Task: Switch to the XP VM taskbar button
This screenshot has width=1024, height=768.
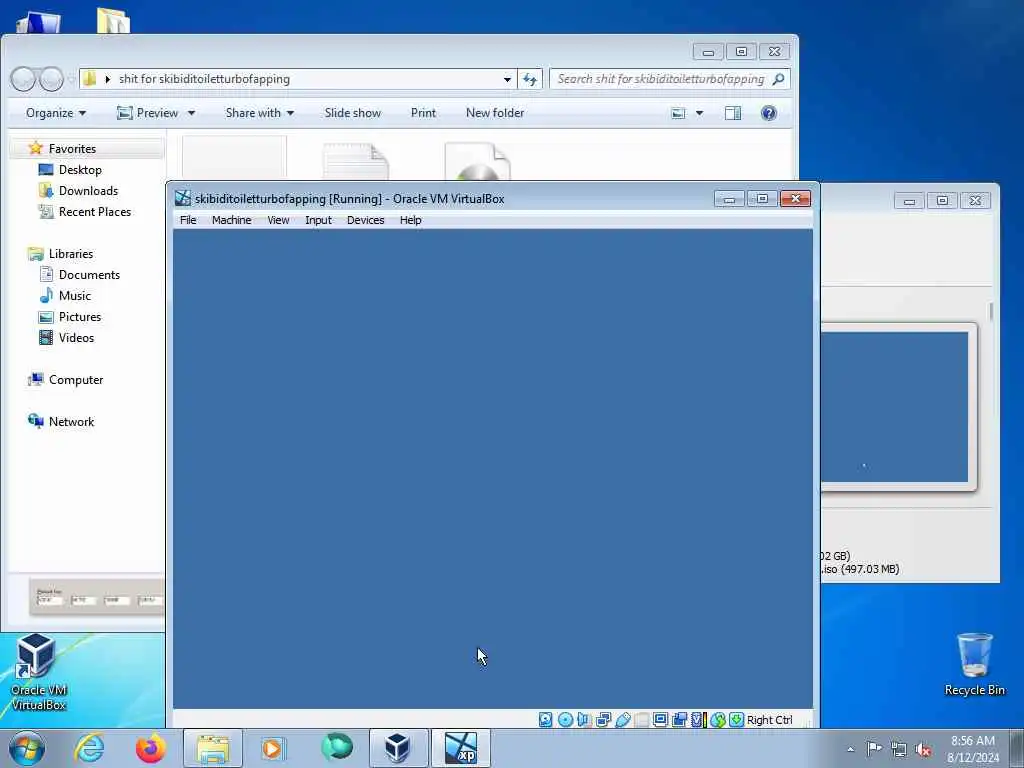Action: point(460,748)
